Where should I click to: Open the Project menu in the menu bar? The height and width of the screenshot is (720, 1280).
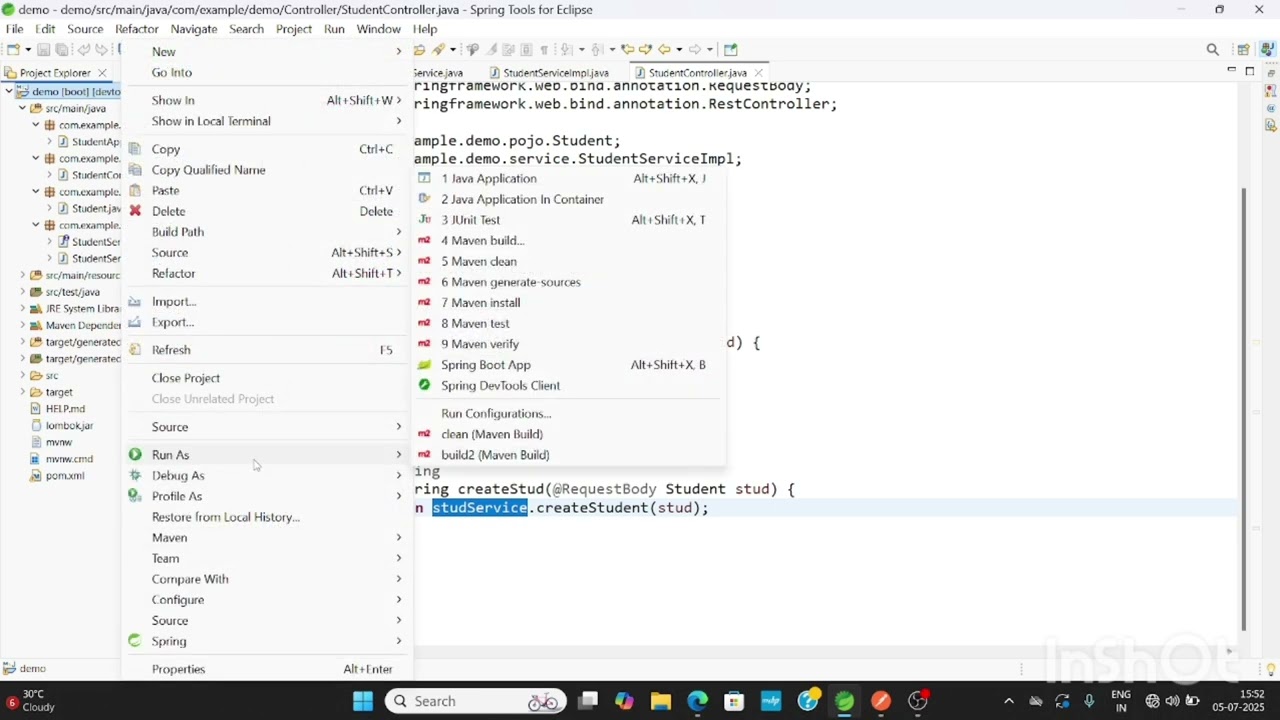(x=294, y=29)
